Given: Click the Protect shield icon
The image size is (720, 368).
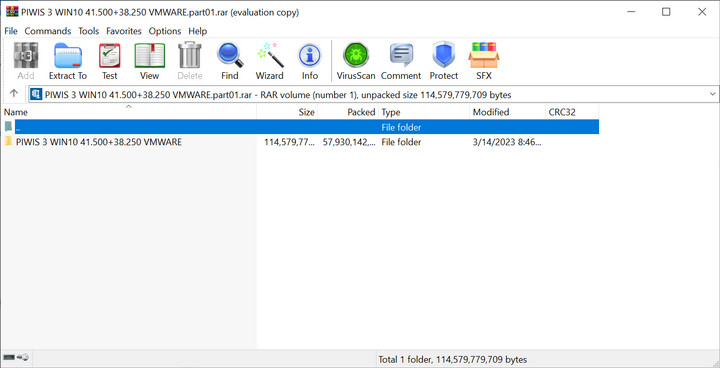Looking at the screenshot, I should click(x=444, y=61).
